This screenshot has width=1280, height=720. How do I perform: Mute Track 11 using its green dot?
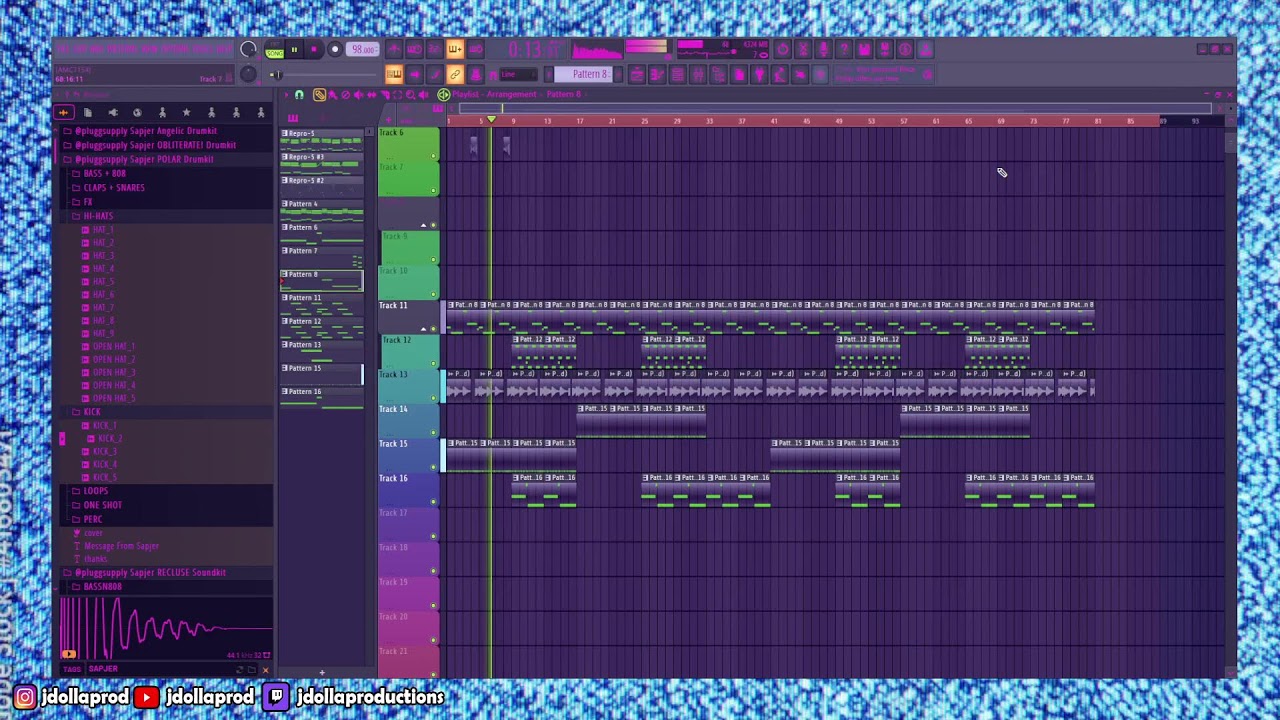[x=433, y=329]
